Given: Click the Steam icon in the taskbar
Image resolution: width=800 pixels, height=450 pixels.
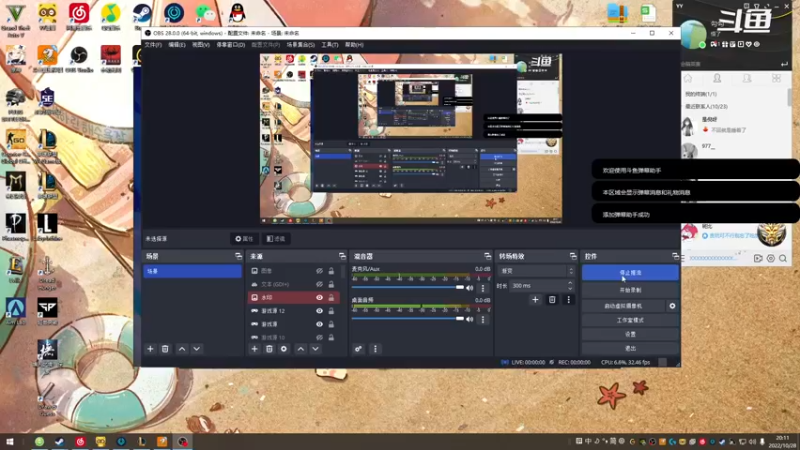Looking at the screenshot, I should click(x=60, y=442).
